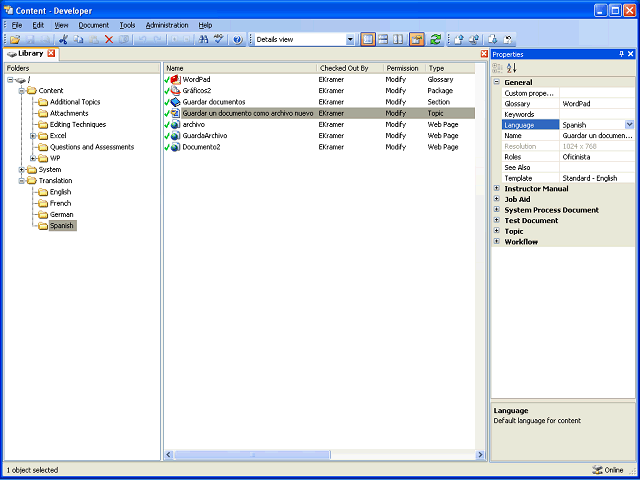The image size is (640, 480).
Task: Click the WordPad glossary row icon
Action: pos(176,80)
